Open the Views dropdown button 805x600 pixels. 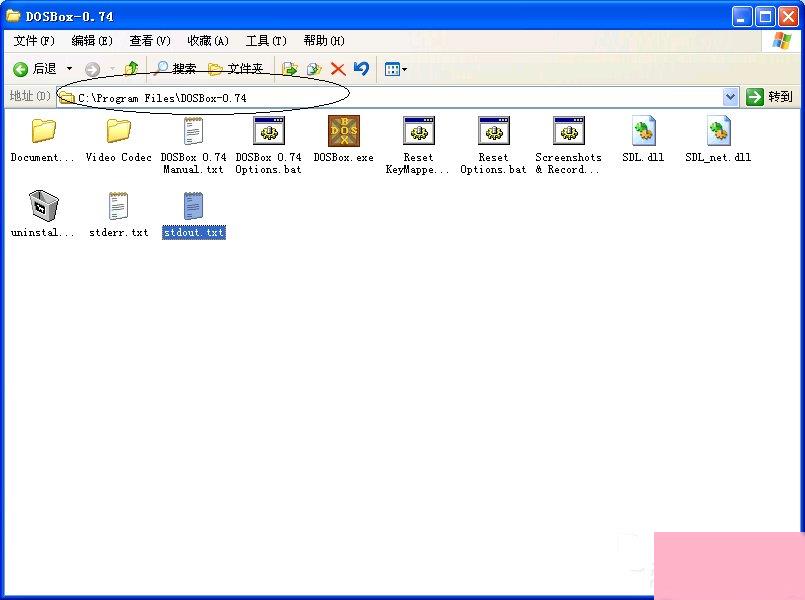point(396,69)
